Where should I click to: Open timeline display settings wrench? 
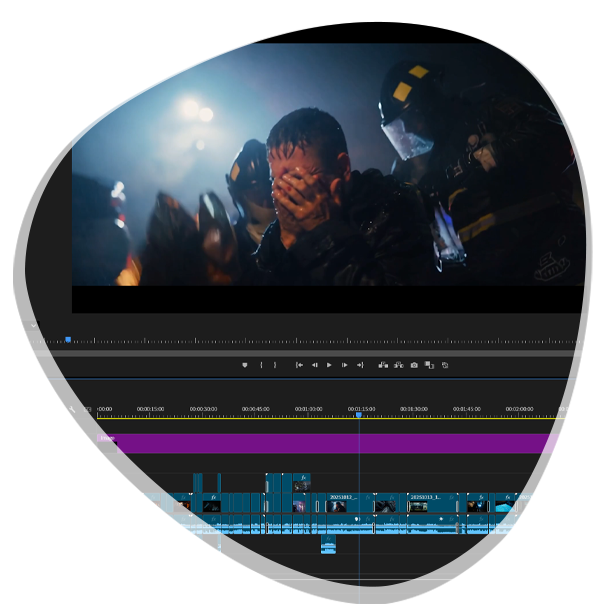pyautogui.click(x=72, y=409)
